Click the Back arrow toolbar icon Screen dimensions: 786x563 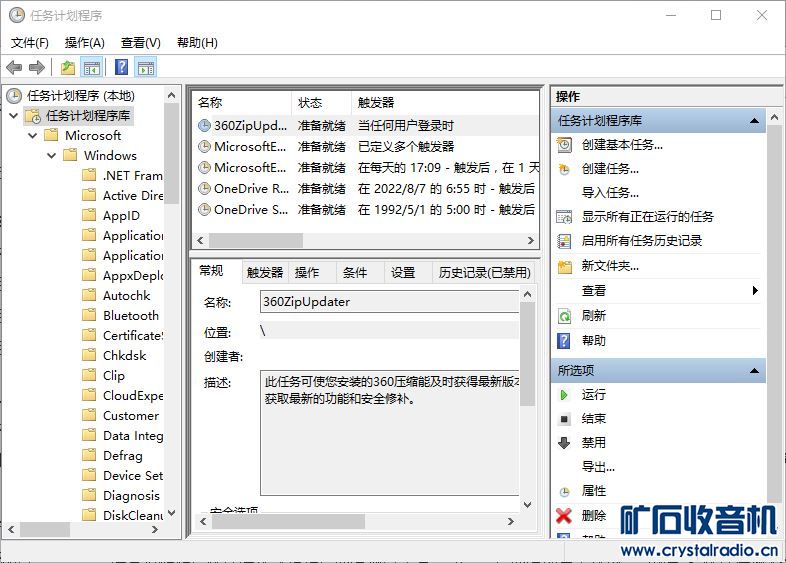pos(14,67)
